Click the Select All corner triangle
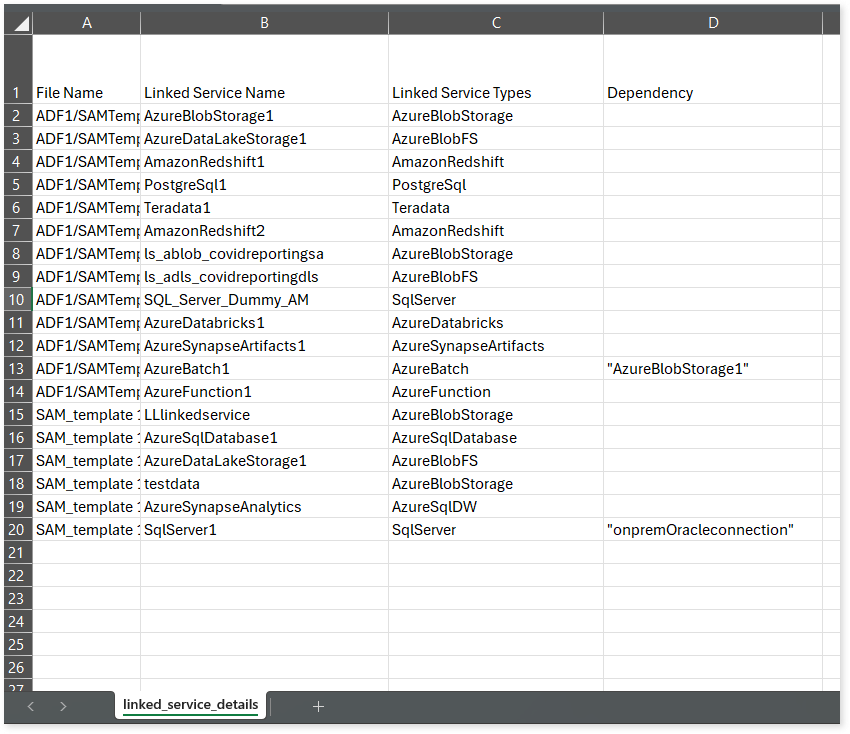The height and width of the screenshot is (734, 850). click(x=19, y=23)
